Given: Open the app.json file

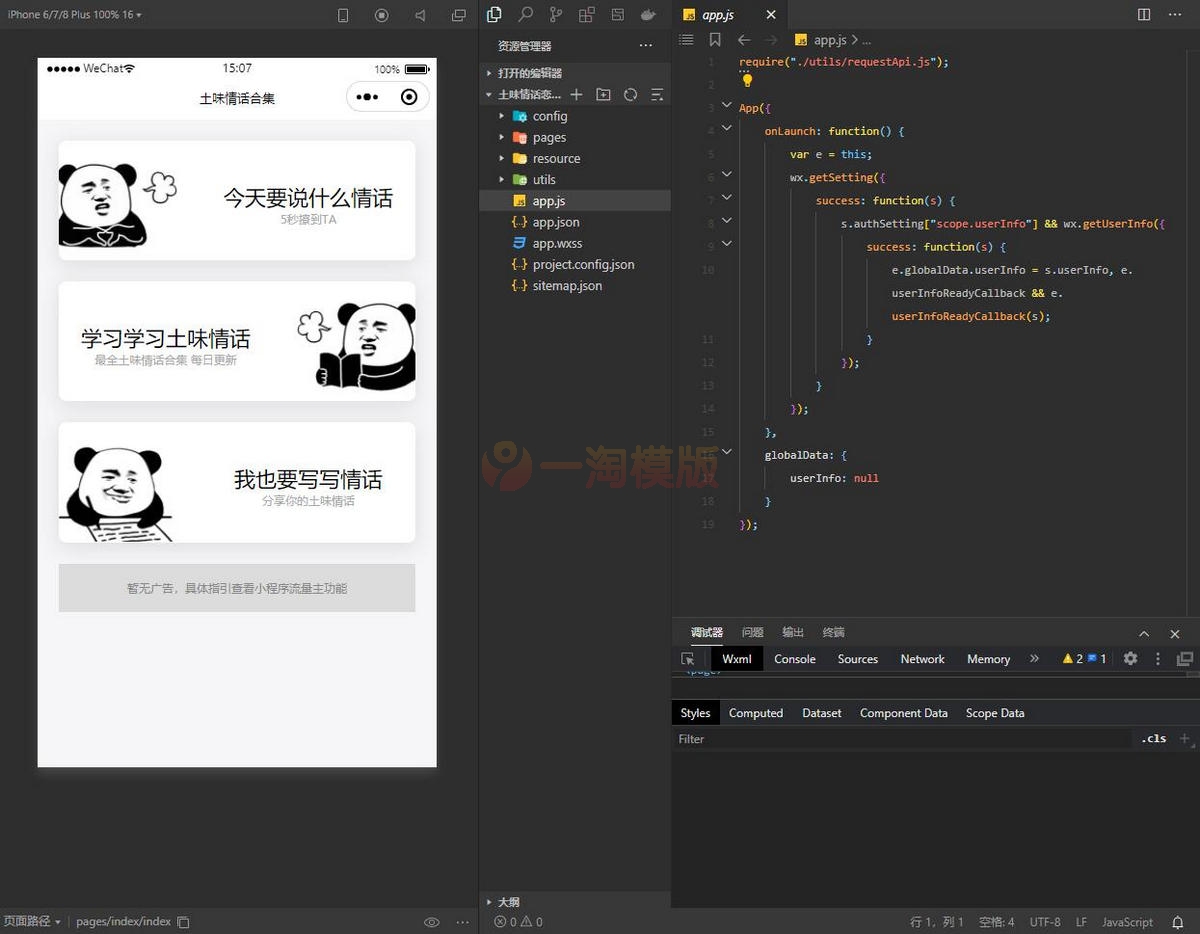Looking at the screenshot, I should coord(555,222).
